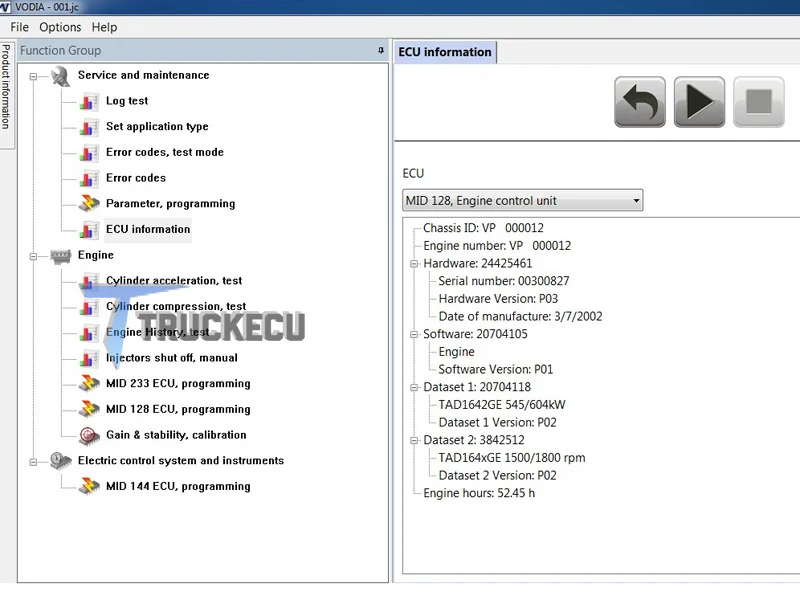Screen dimensions: 800x600
Task: Select Cylinder acceleration, test item
Action: (174, 281)
